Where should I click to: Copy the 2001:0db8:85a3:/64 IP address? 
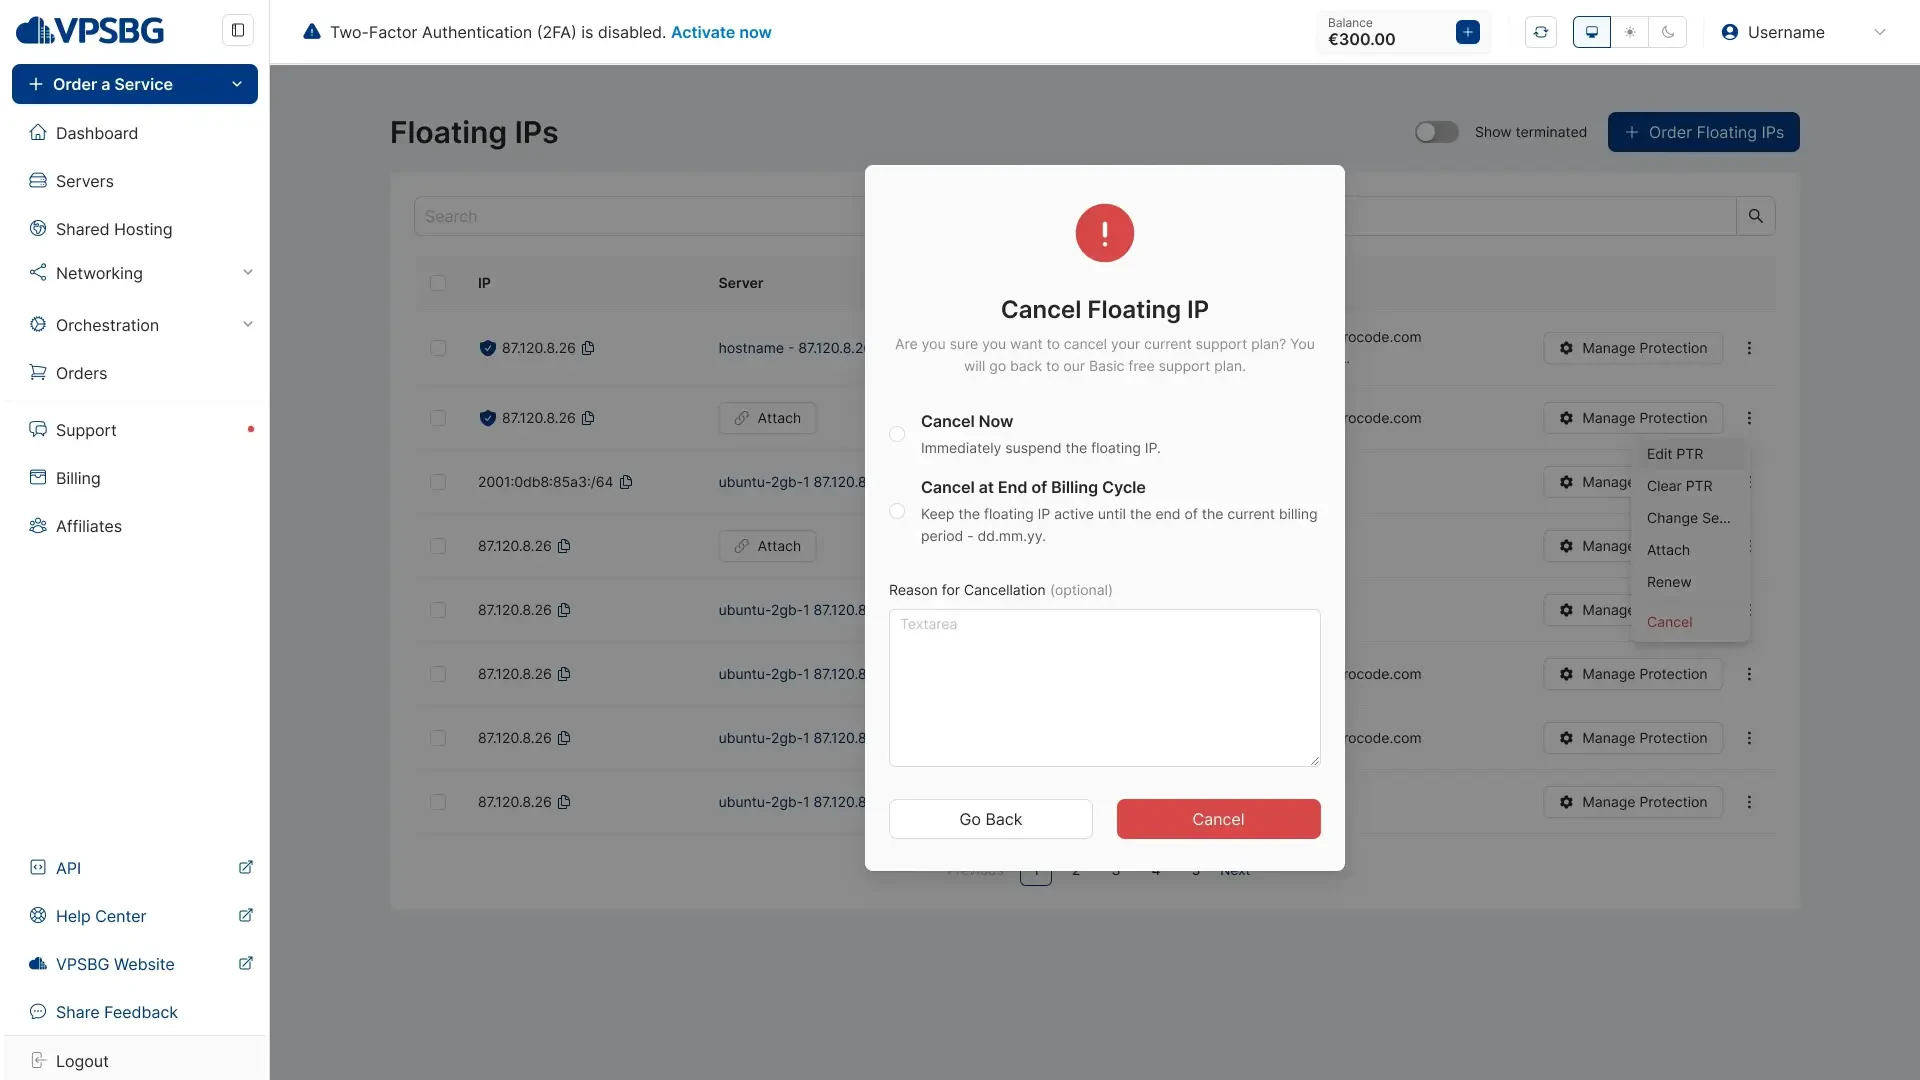click(x=626, y=482)
